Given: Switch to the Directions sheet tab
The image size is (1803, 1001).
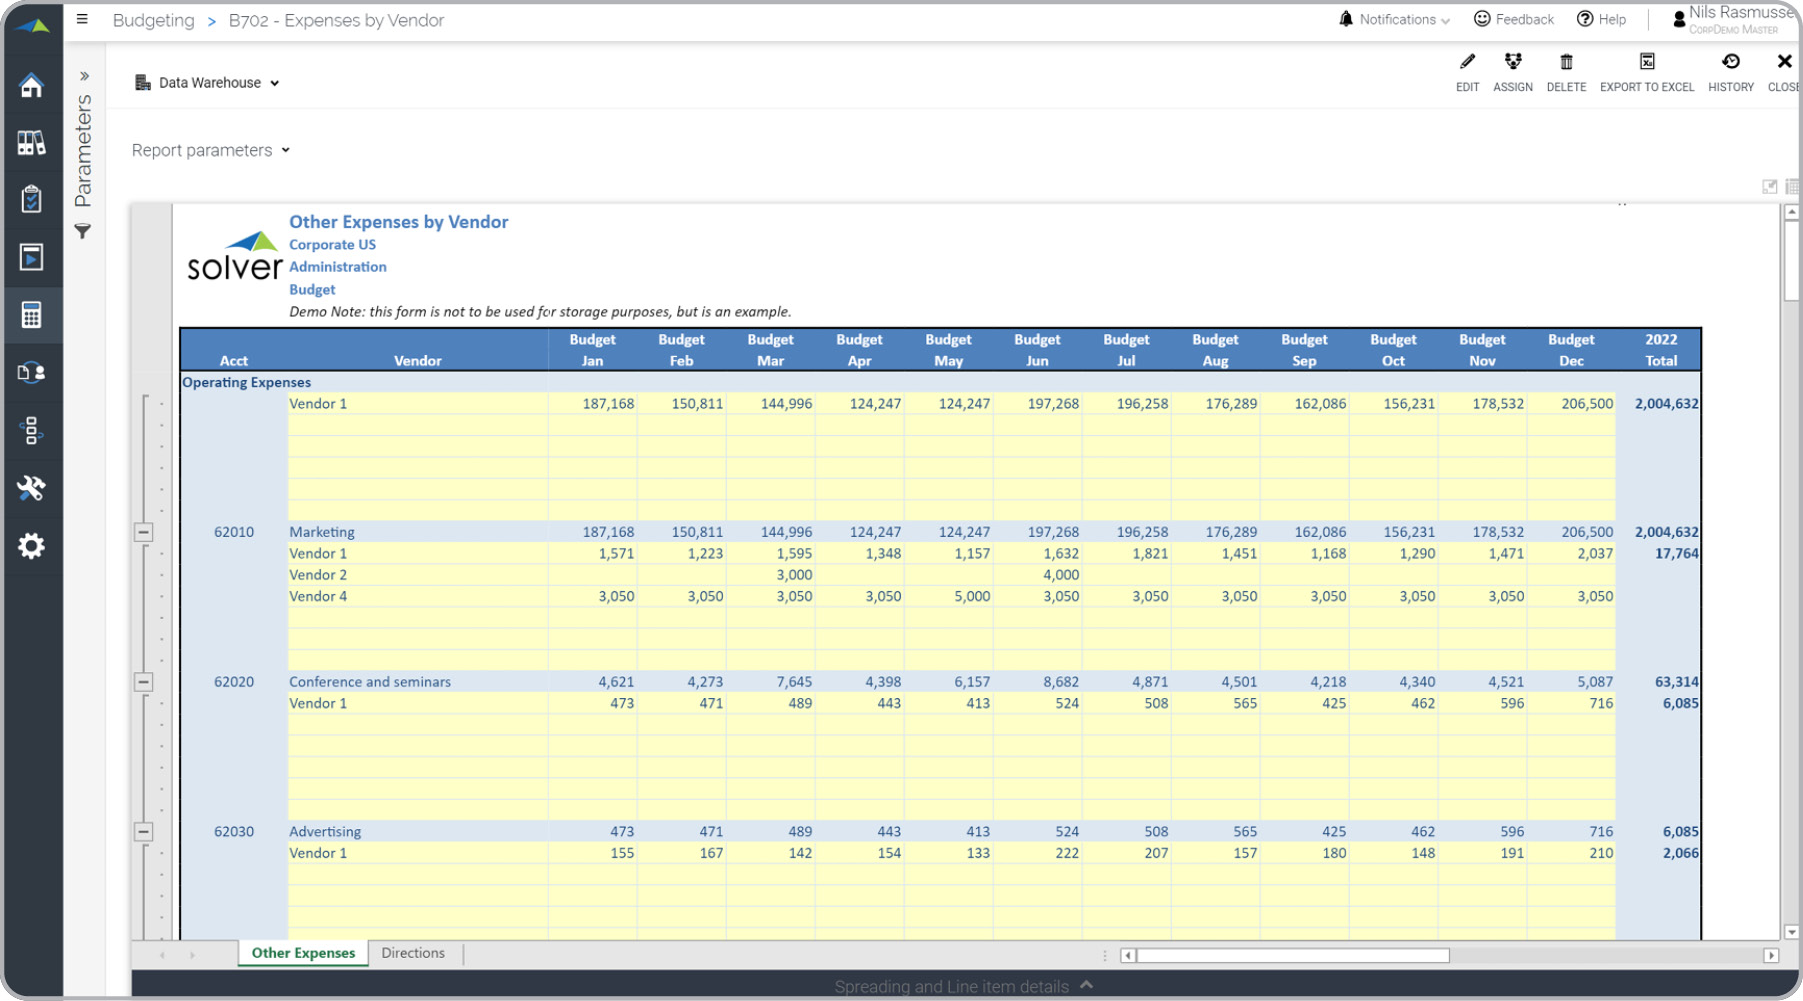Looking at the screenshot, I should point(413,953).
